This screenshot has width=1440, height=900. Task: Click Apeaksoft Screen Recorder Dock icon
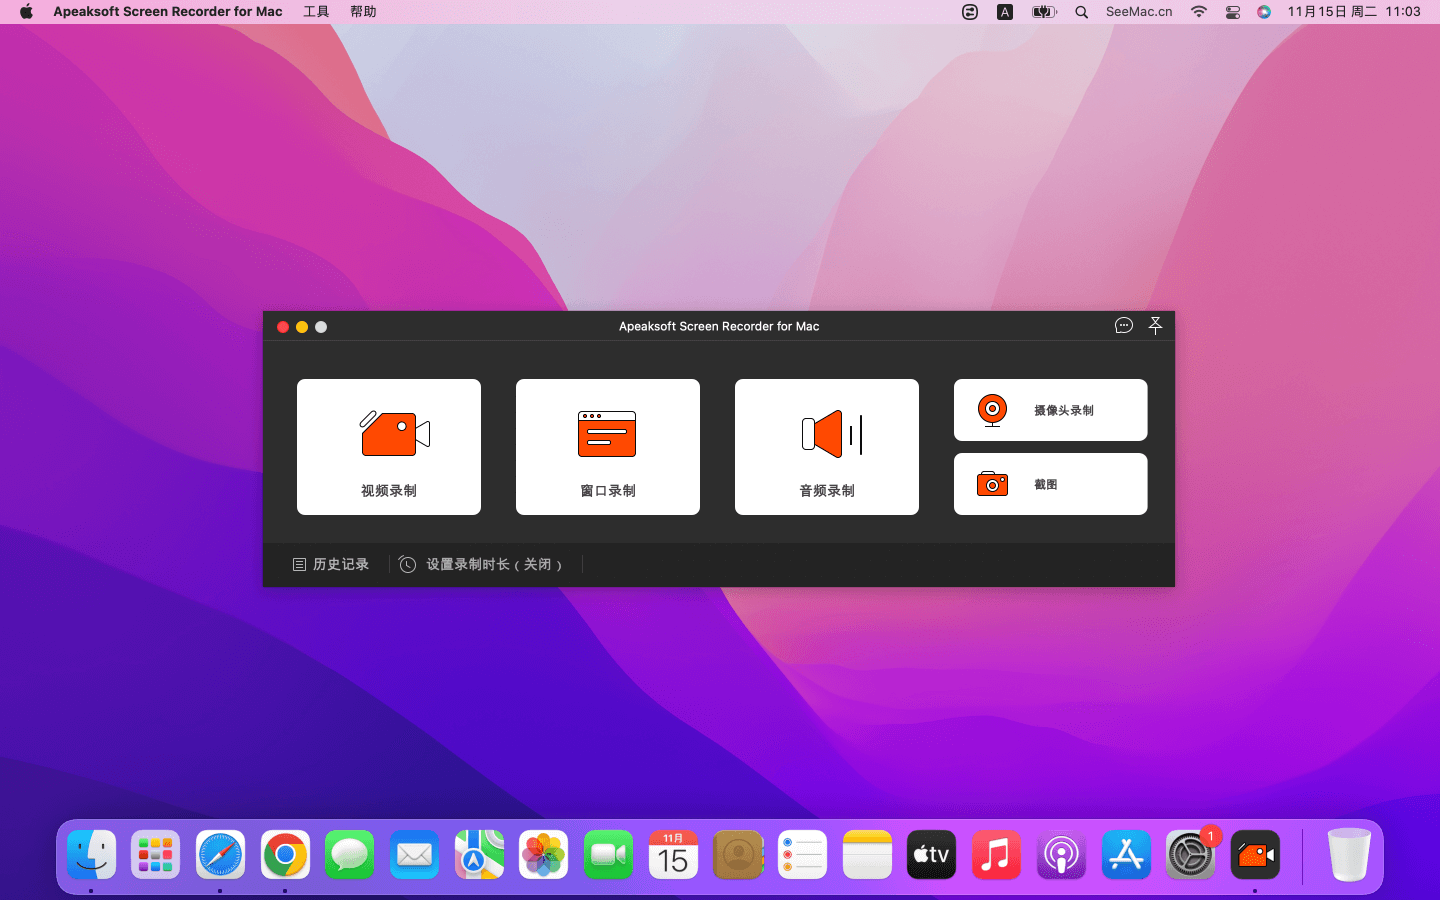pyautogui.click(x=1255, y=855)
